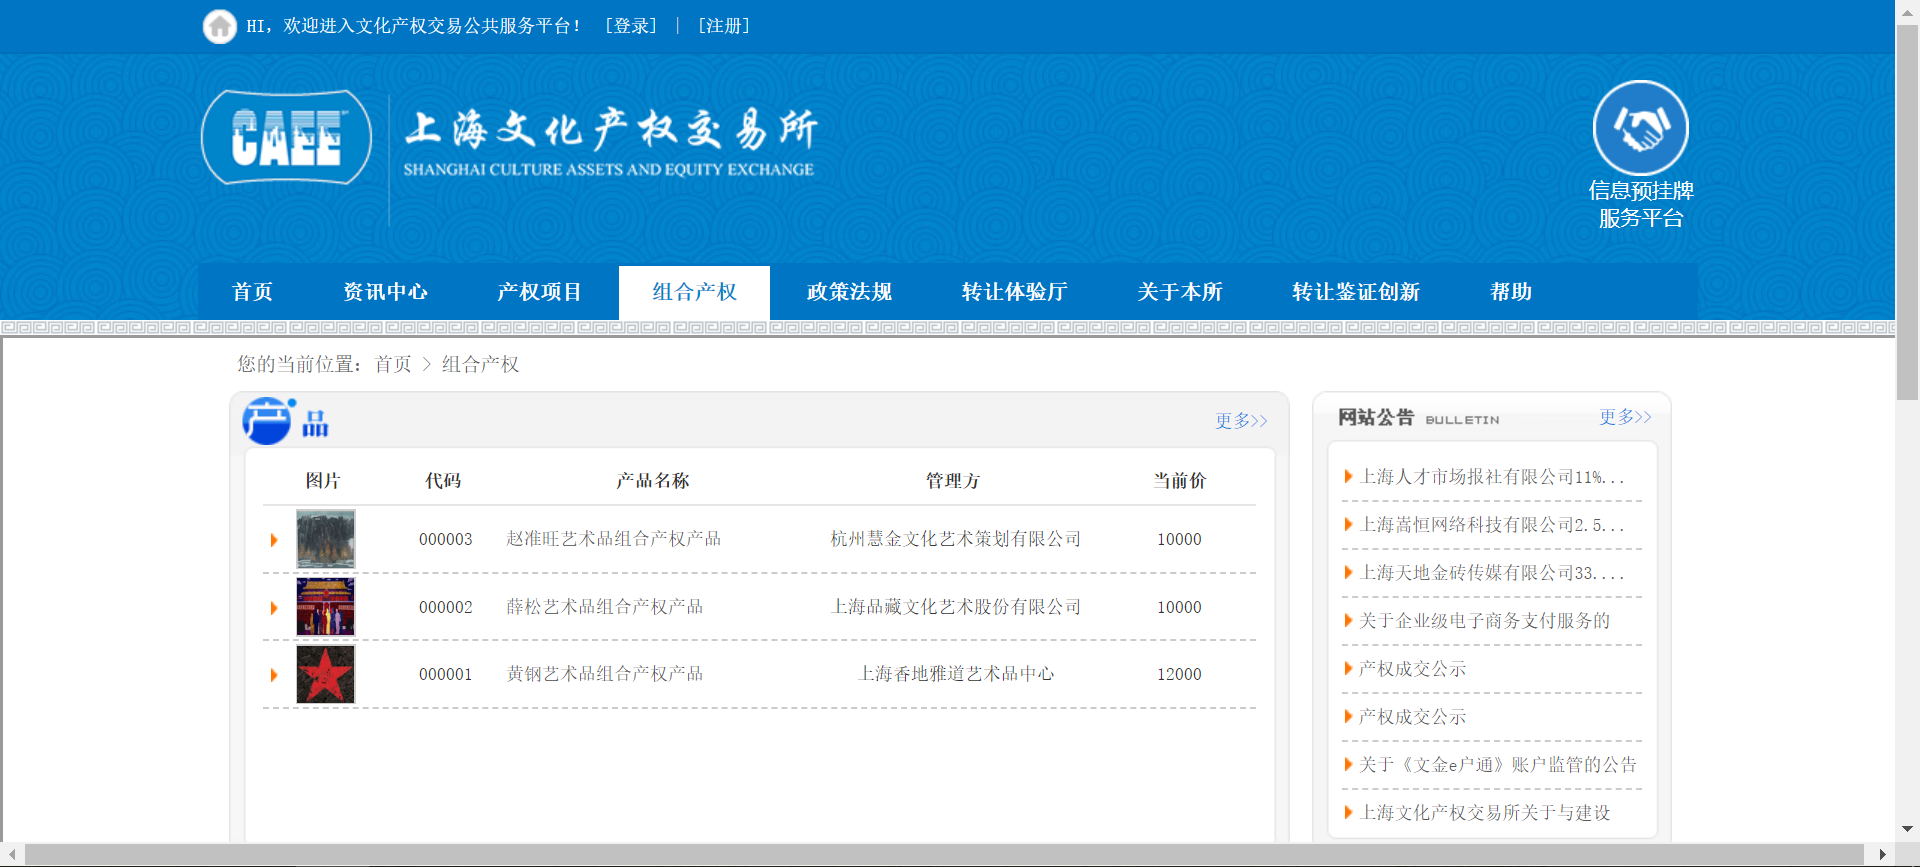
Task: Click arrow bullet before 文金e户通 notice
Action: tap(1348, 765)
